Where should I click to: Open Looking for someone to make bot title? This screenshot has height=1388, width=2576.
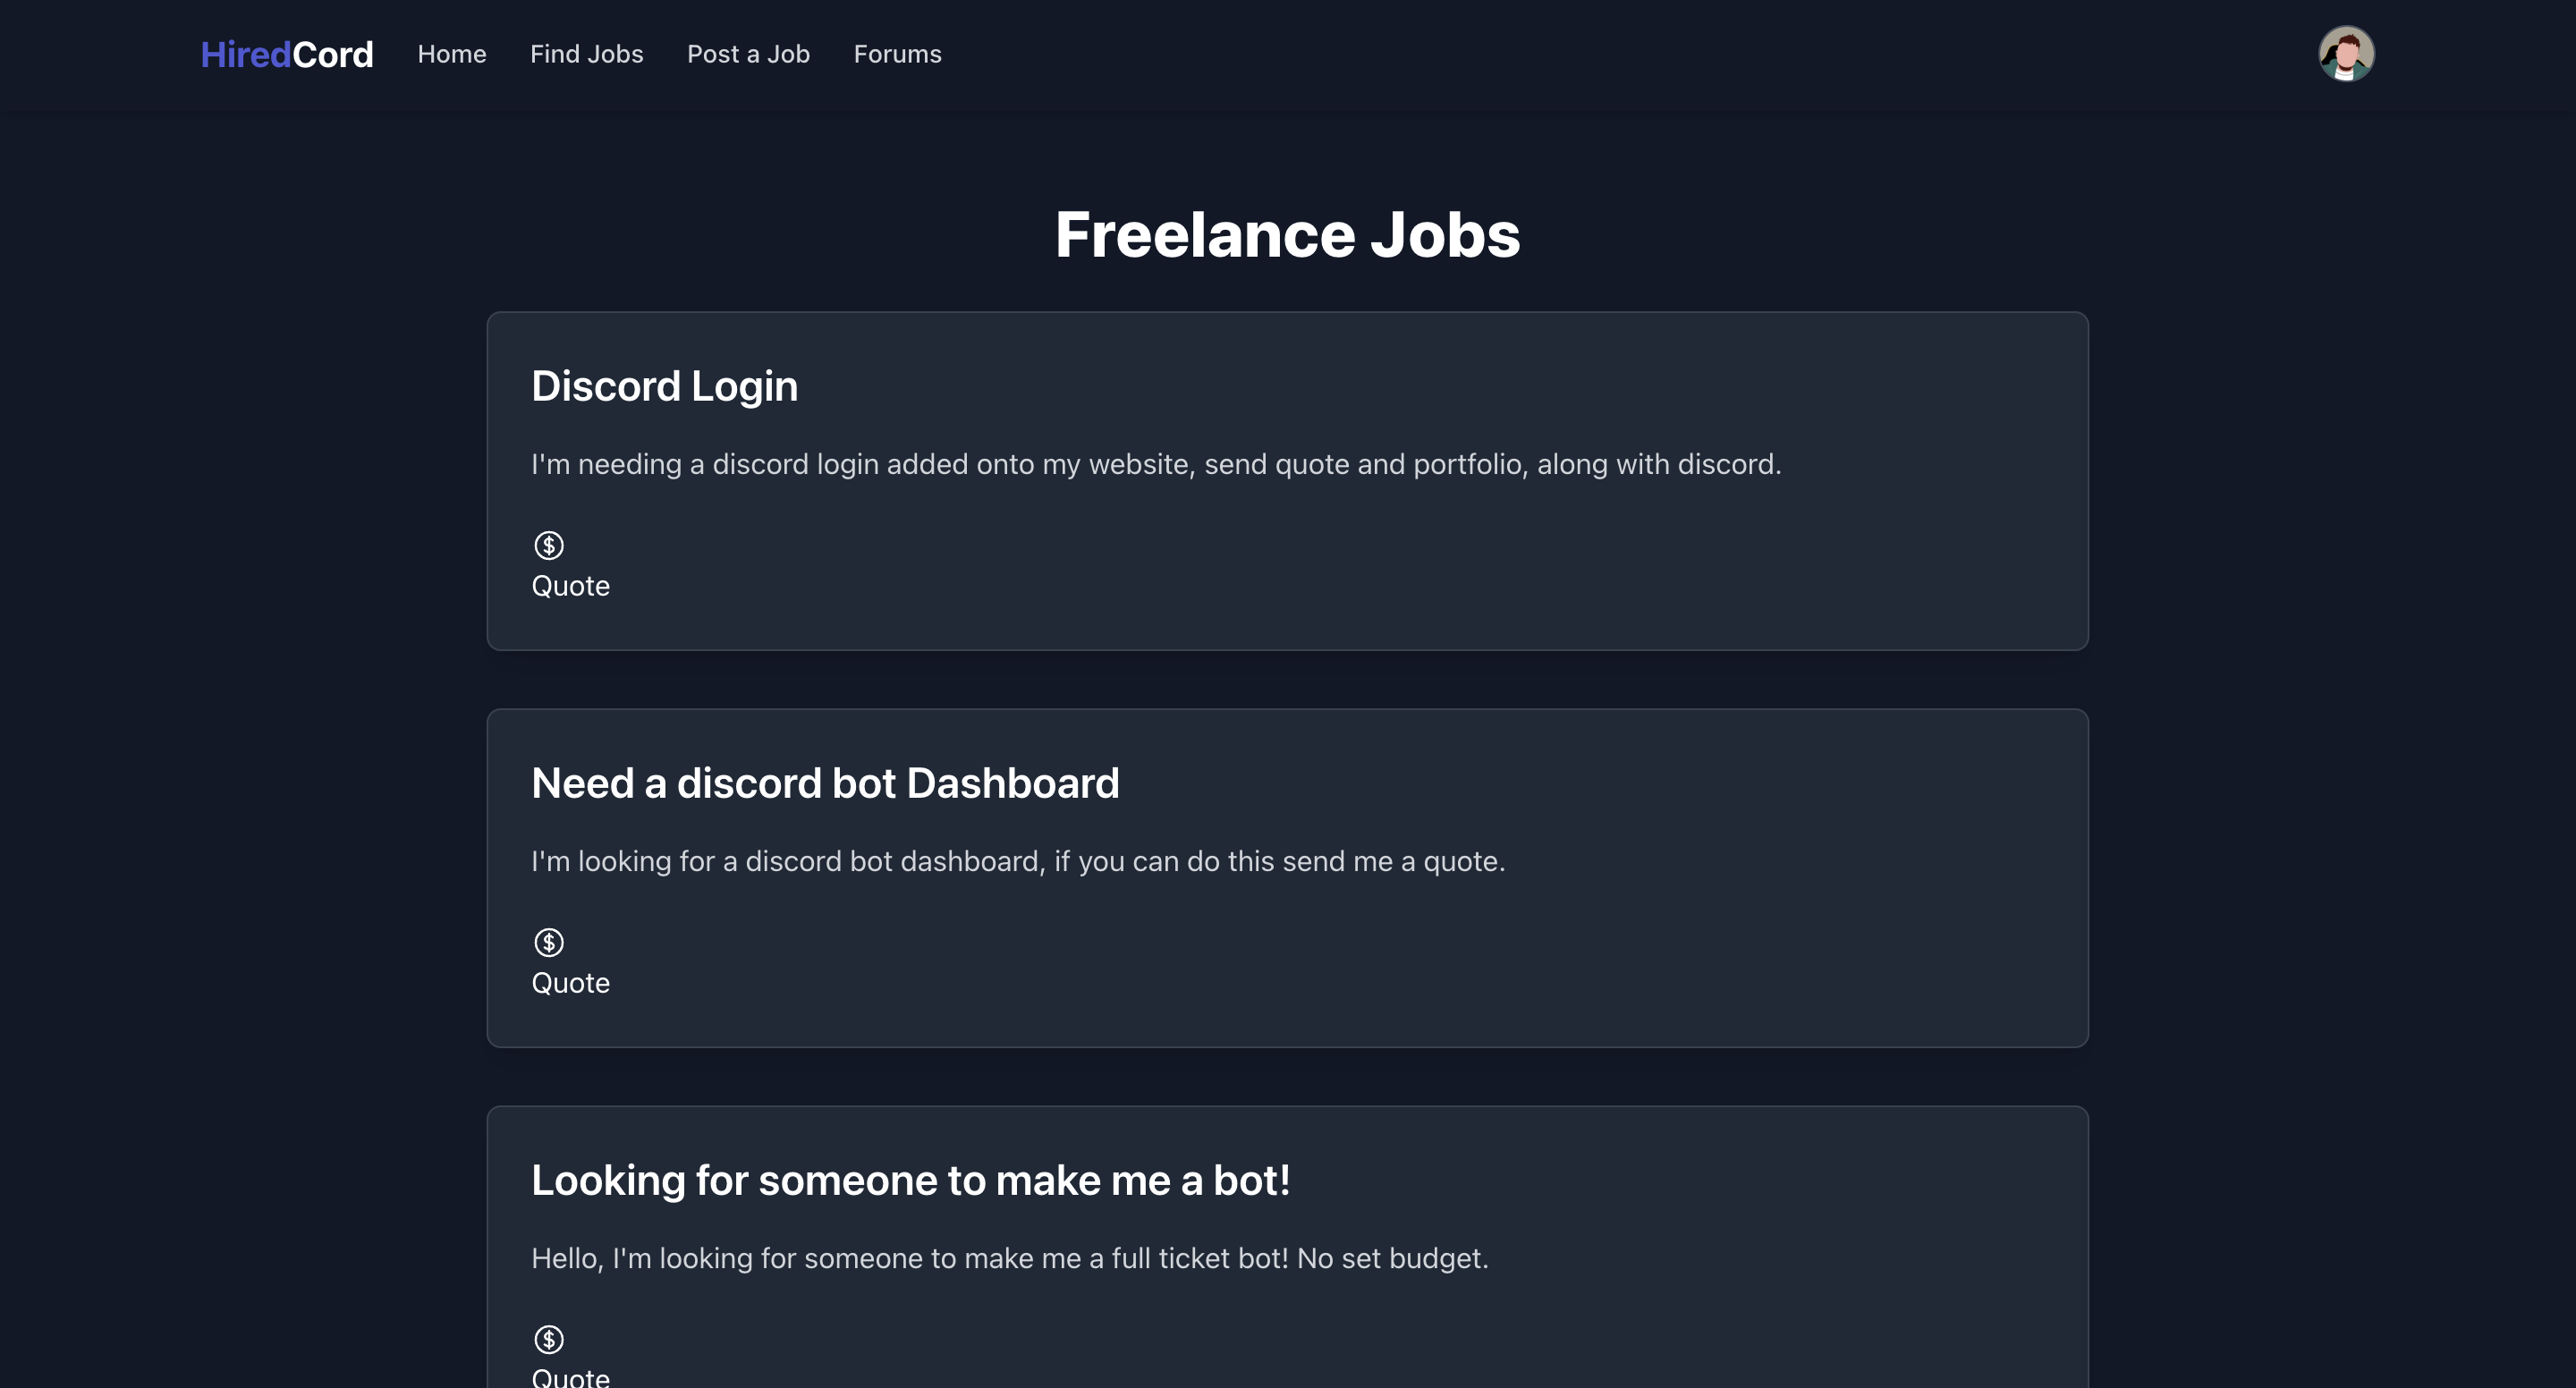click(x=910, y=1180)
